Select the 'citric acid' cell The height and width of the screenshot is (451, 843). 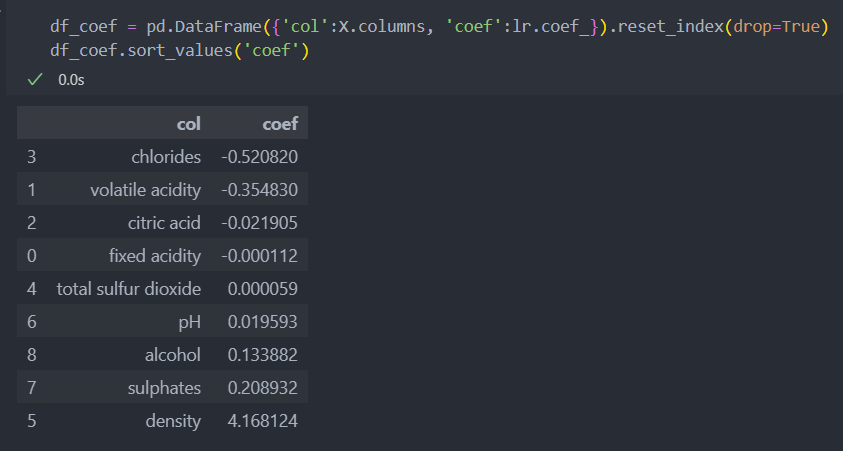(164, 223)
